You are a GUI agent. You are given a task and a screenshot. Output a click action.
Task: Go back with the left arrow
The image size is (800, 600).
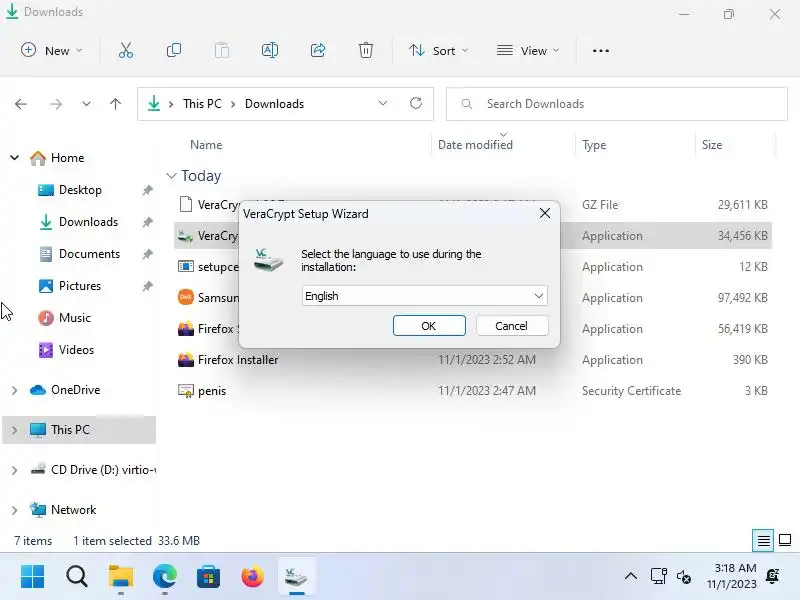pos(21,104)
